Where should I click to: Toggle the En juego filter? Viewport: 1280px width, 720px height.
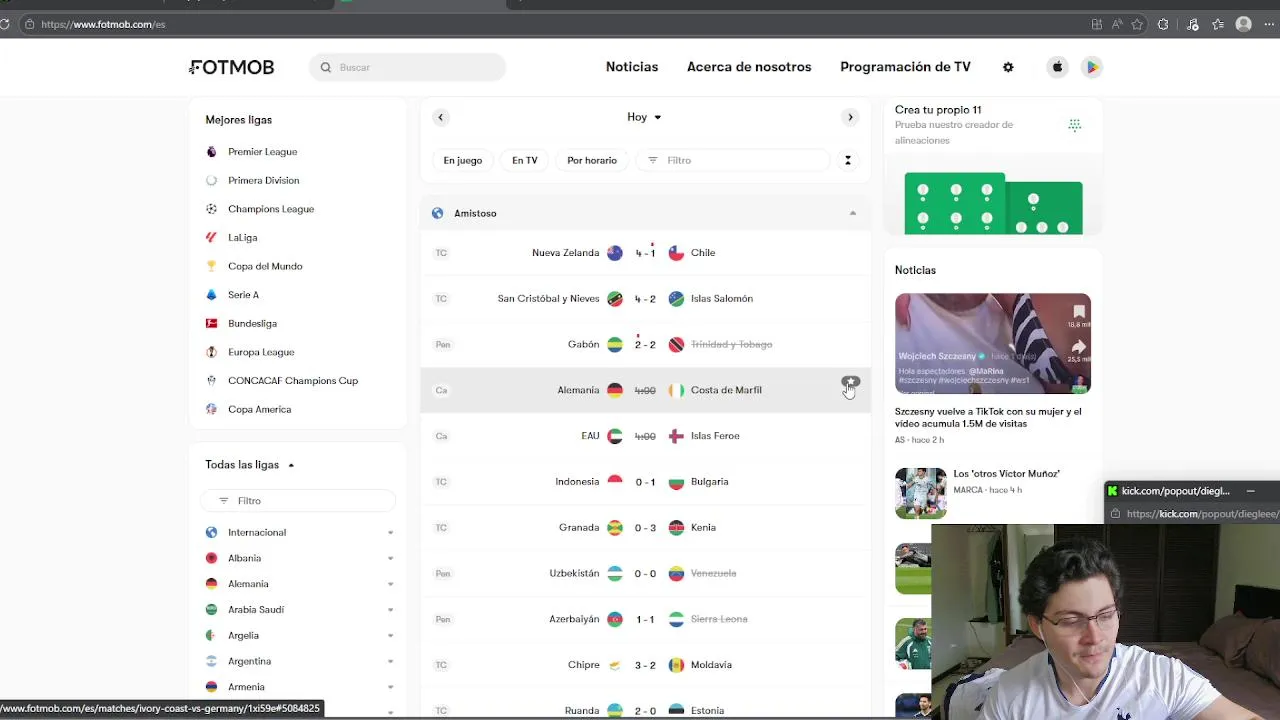[462, 160]
